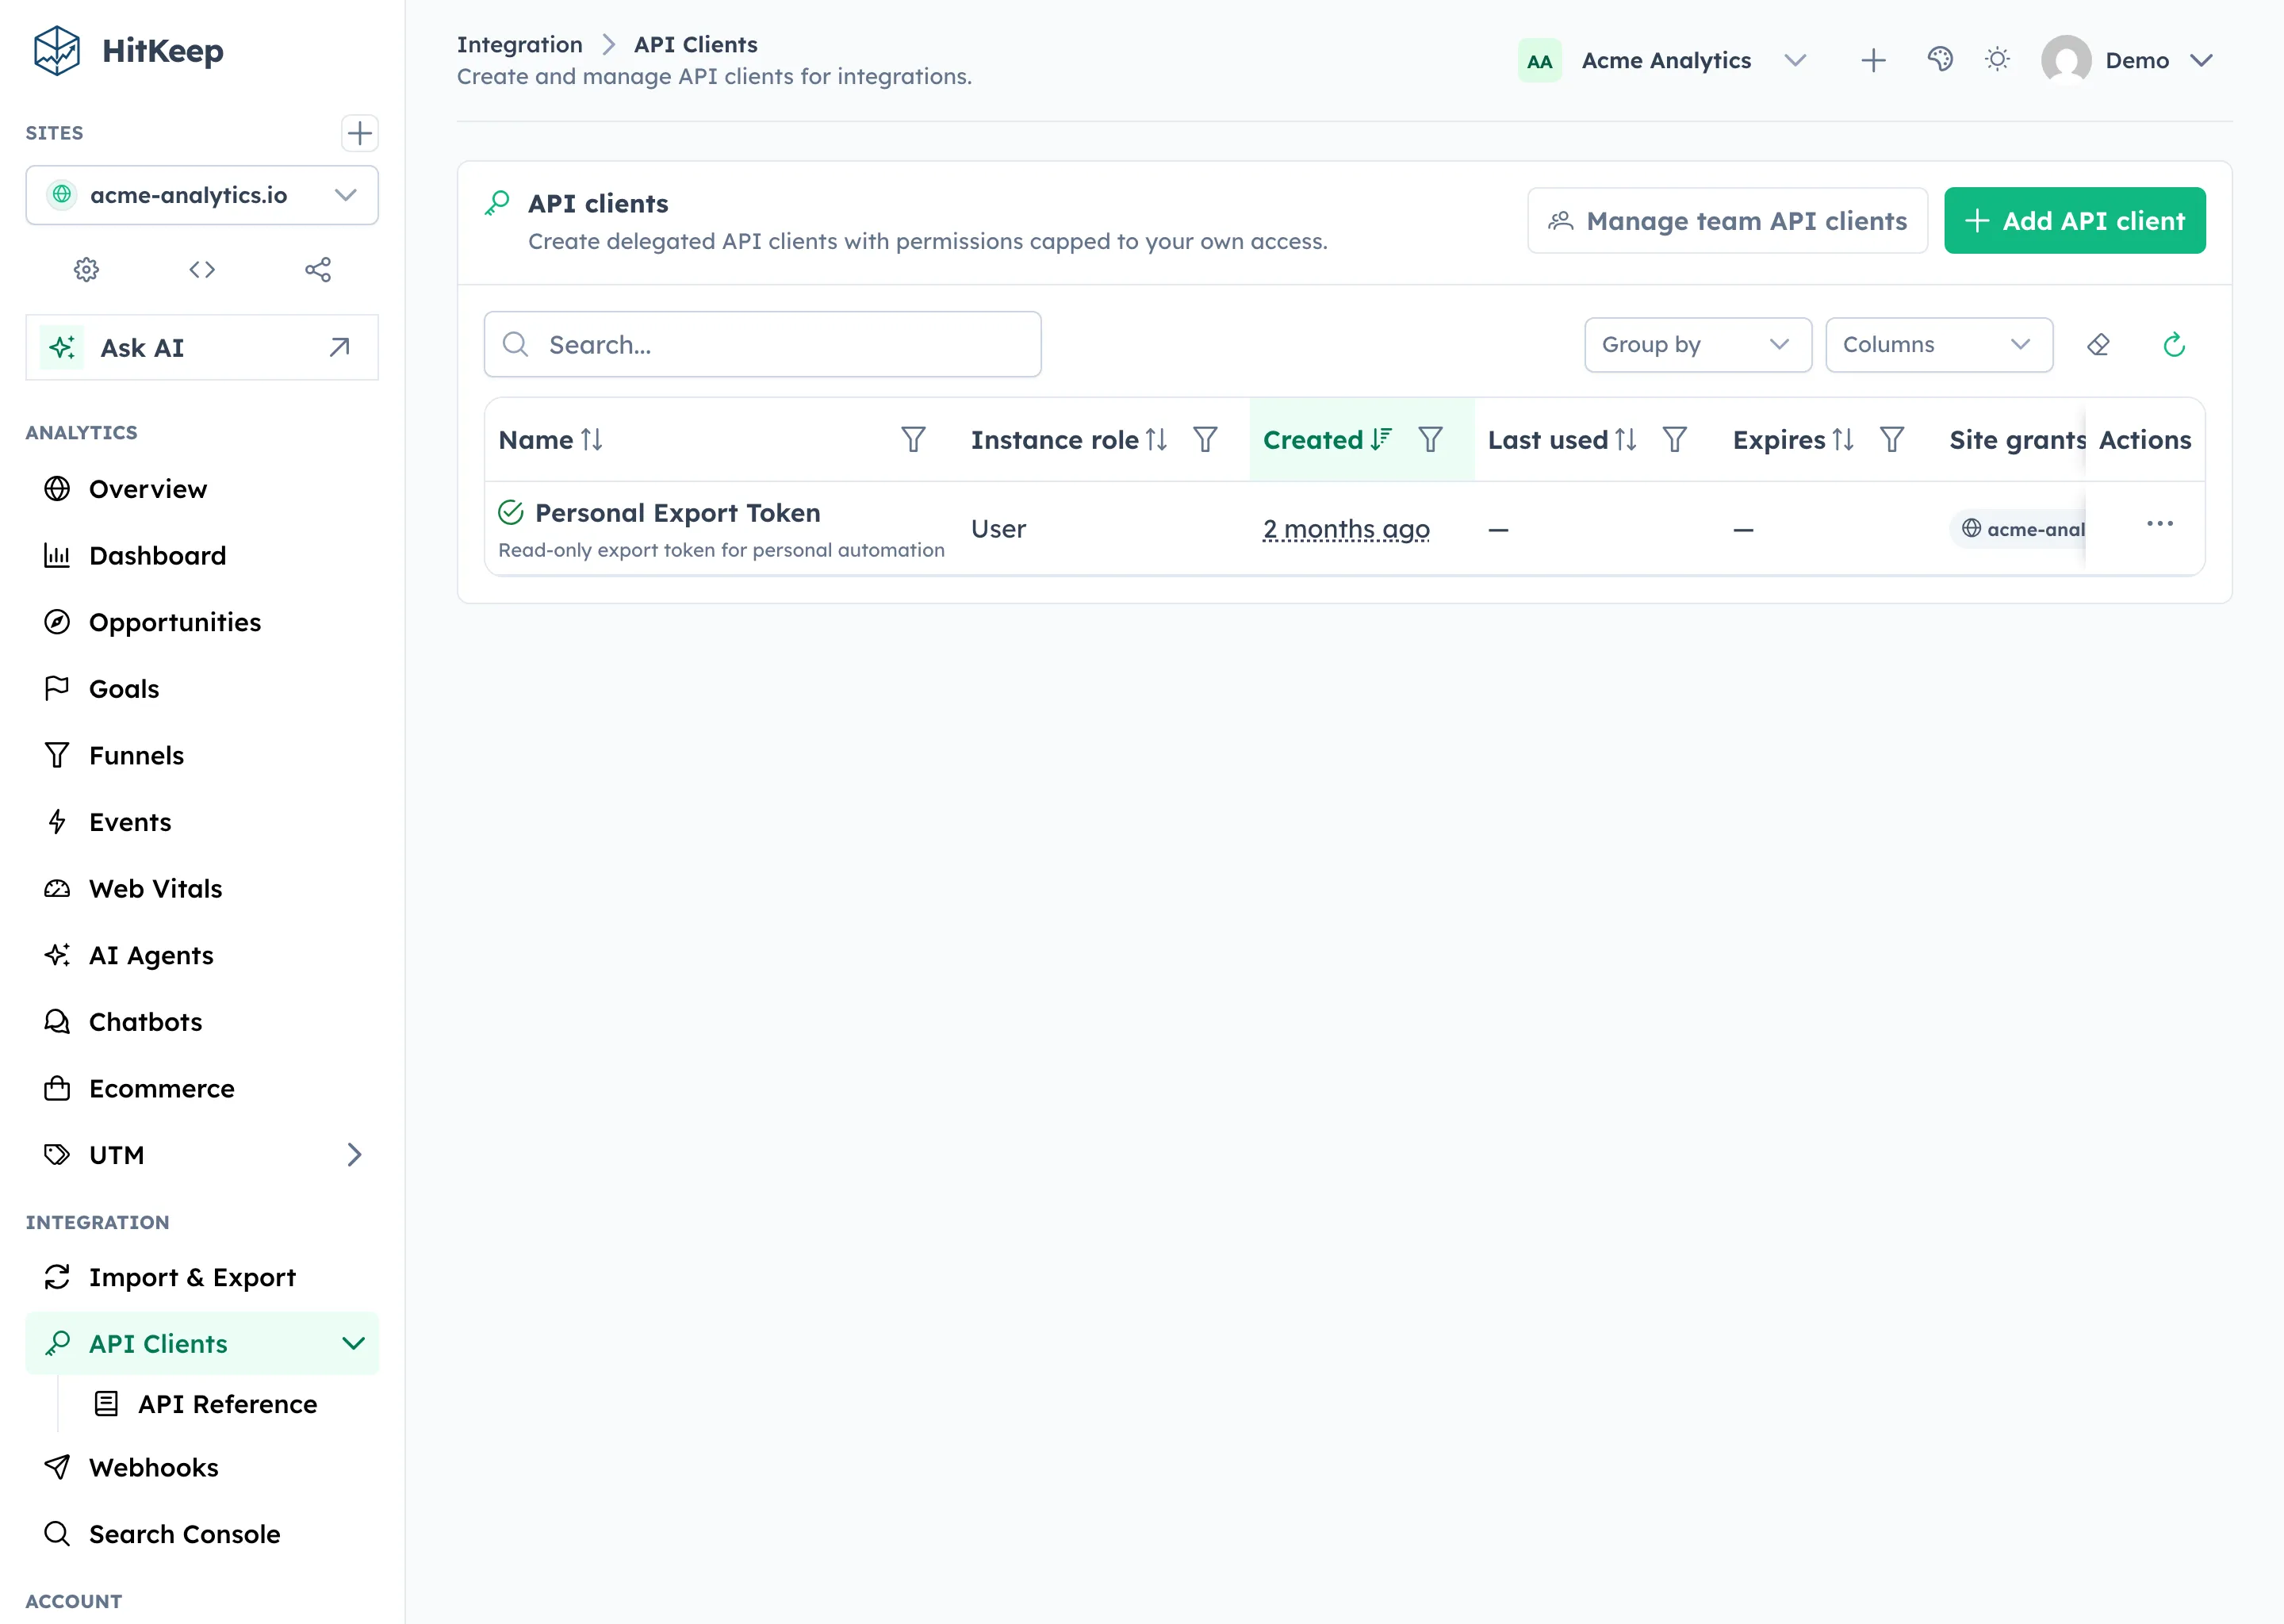Click Add API client button

(x=2074, y=220)
